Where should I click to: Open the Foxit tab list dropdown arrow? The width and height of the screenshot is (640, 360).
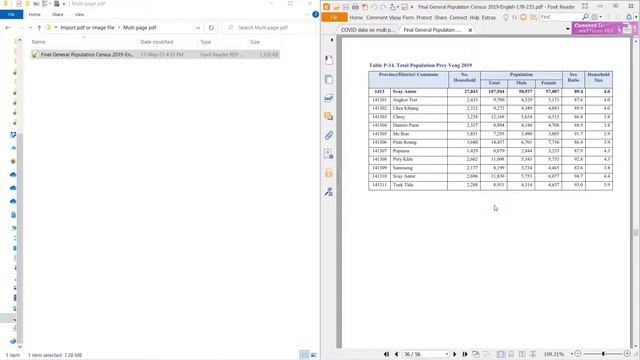point(568,29)
